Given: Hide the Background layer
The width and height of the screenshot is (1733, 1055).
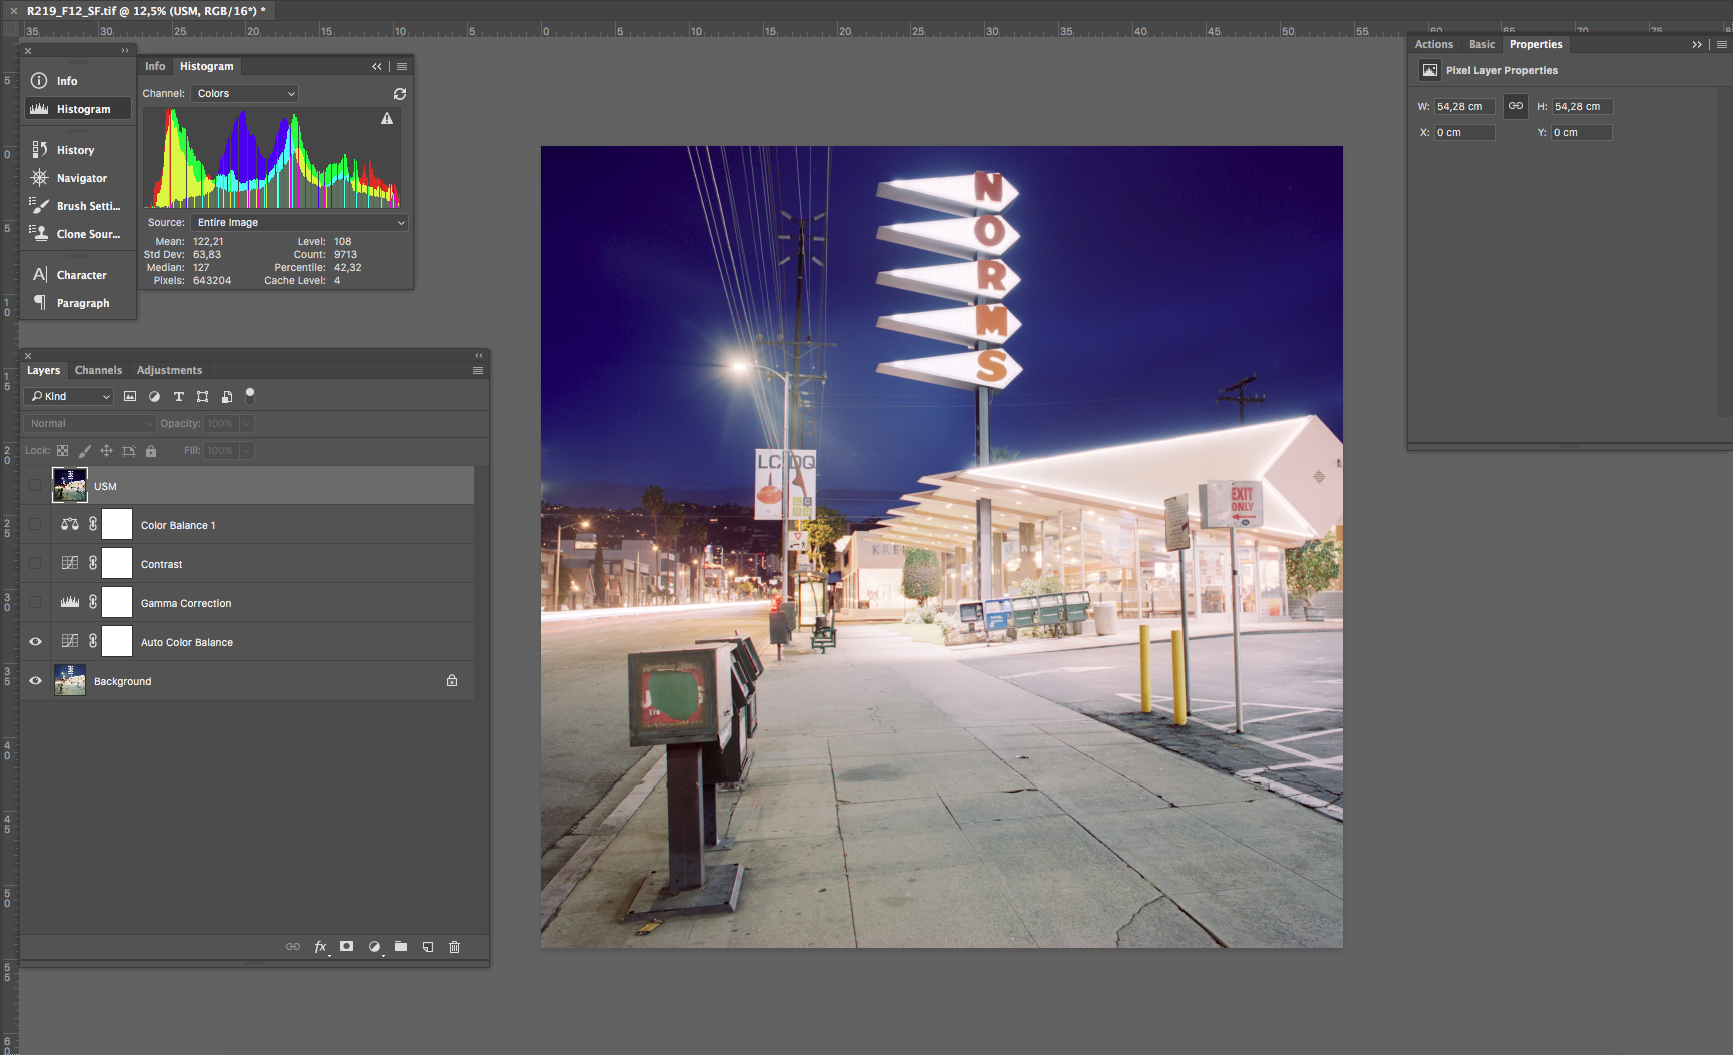Looking at the screenshot, I should (x=36, y=681).
